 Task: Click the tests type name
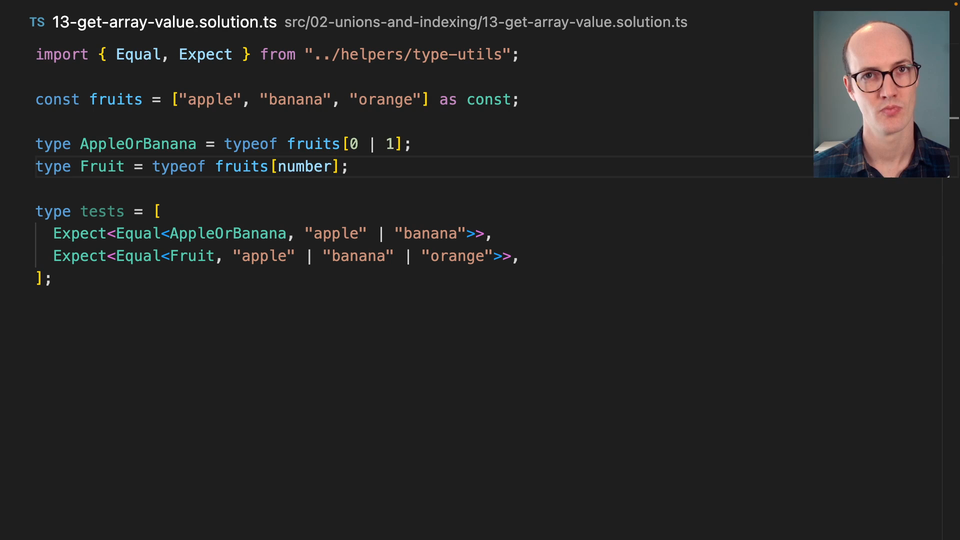coord(102,211)
